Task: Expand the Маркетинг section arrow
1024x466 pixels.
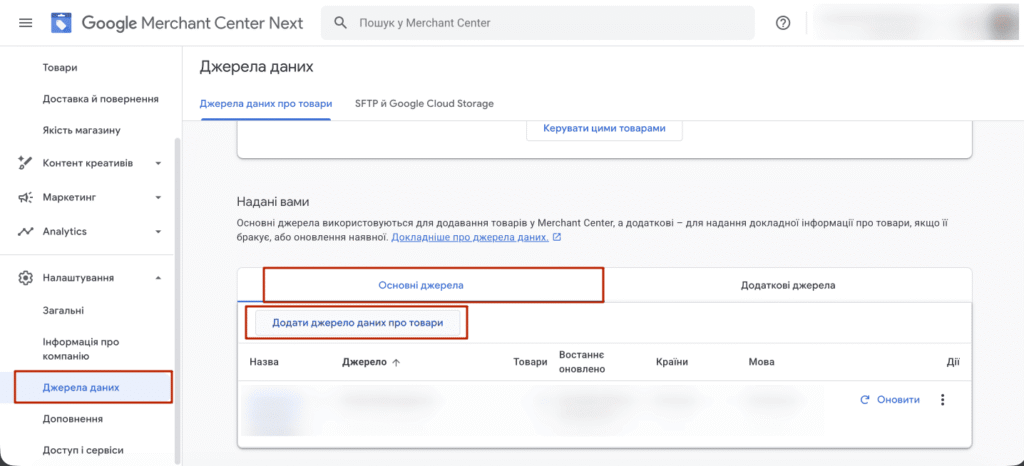Action: pos(158,197)
